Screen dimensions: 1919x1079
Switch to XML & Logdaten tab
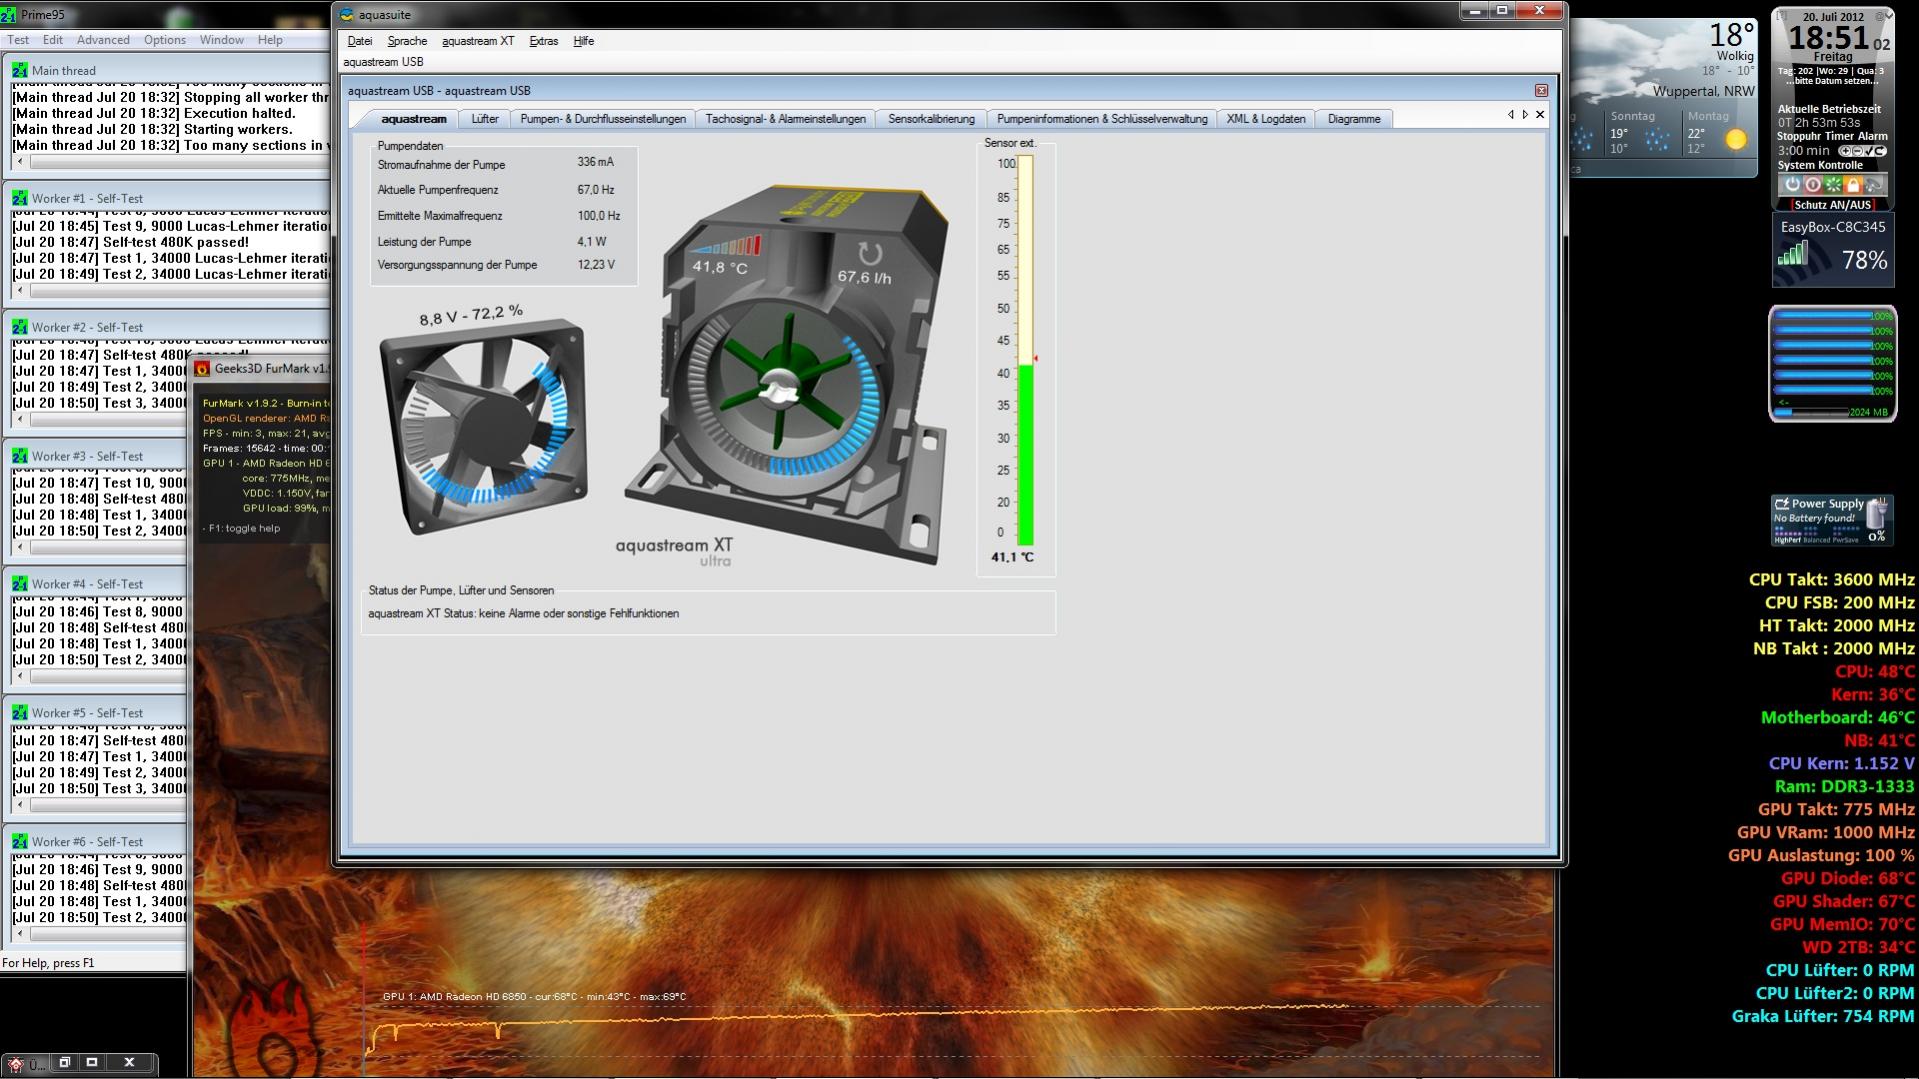[1266, 119]
